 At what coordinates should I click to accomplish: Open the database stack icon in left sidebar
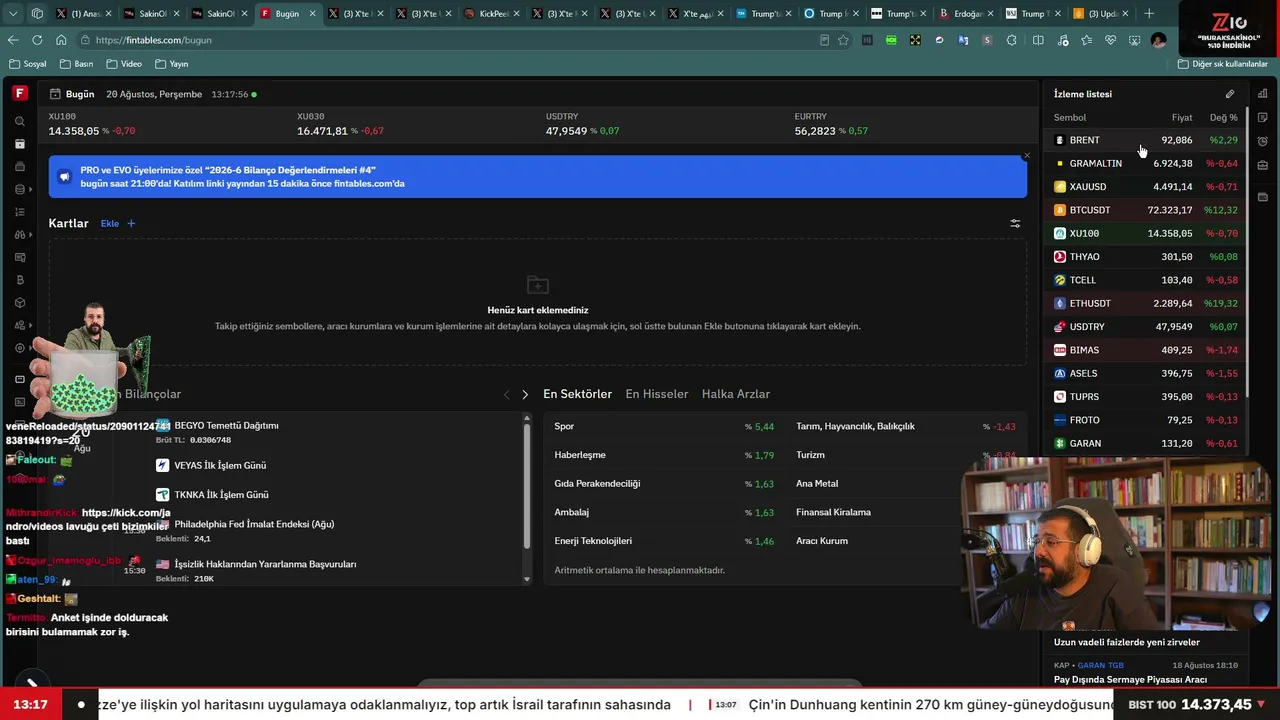(20, 190)
